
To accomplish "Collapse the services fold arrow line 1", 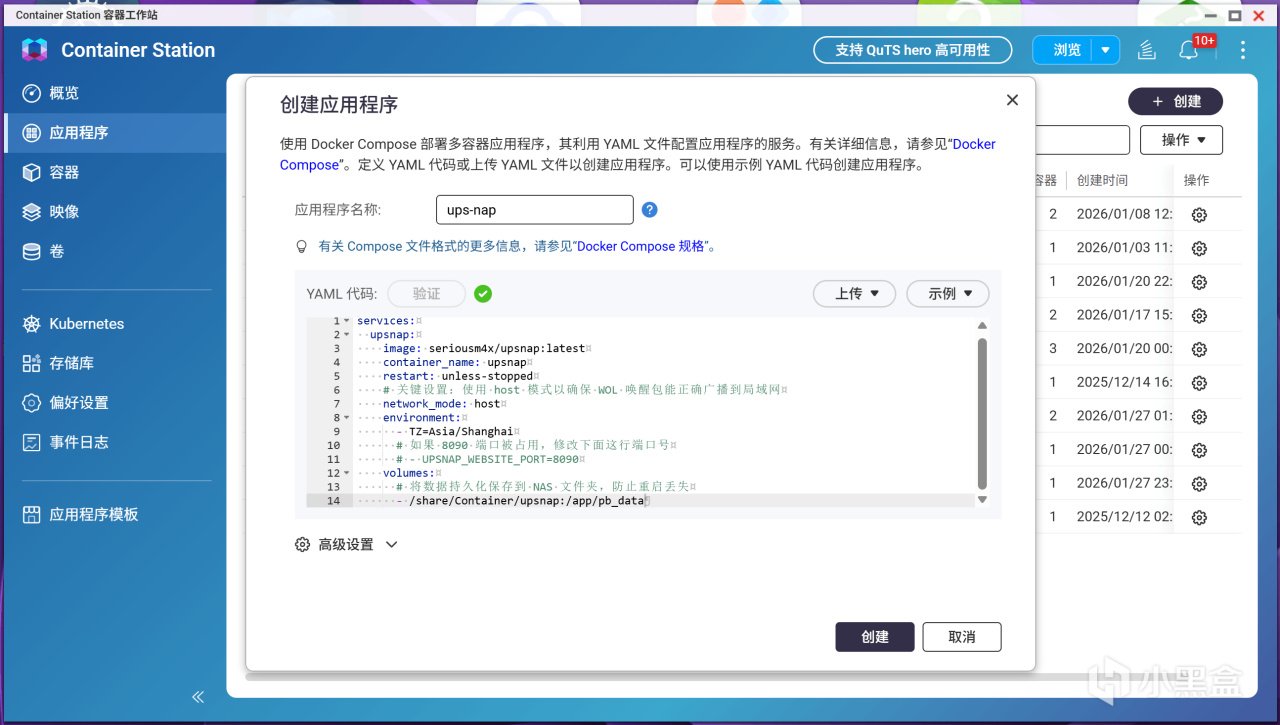I will point(347,321).
